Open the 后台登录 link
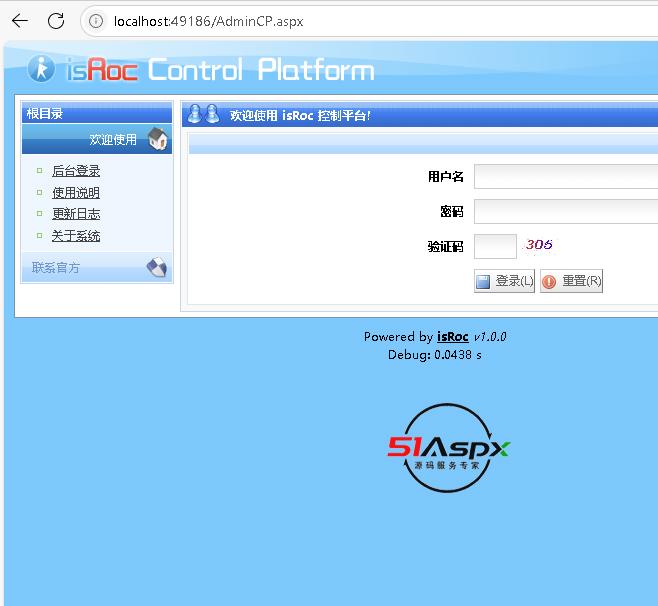The height and width of the screenshot is (606, 658). 76,171
